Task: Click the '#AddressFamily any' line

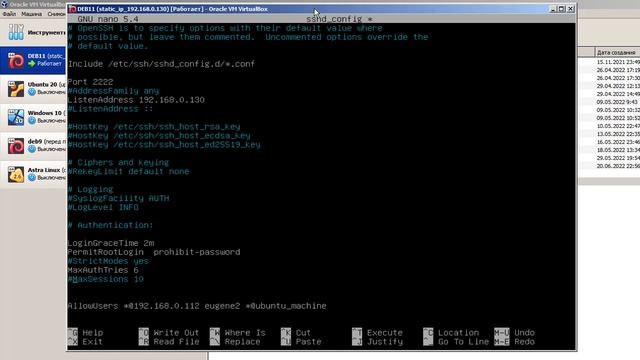Action: 113,91
